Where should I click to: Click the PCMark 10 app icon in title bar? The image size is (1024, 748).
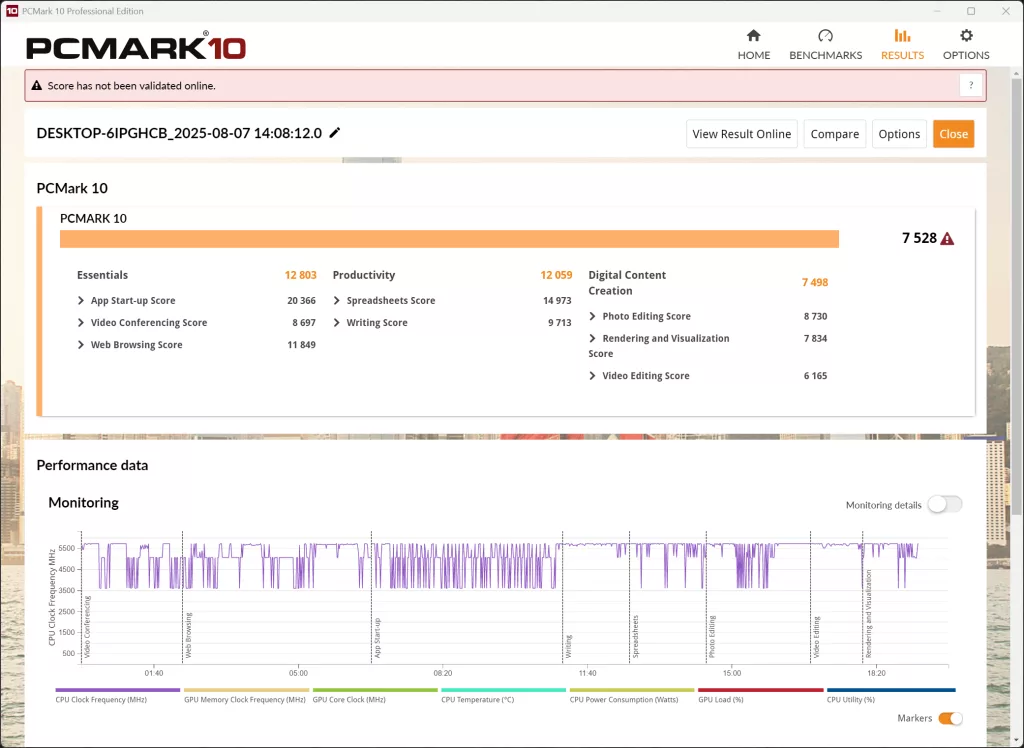coord(11,10)
